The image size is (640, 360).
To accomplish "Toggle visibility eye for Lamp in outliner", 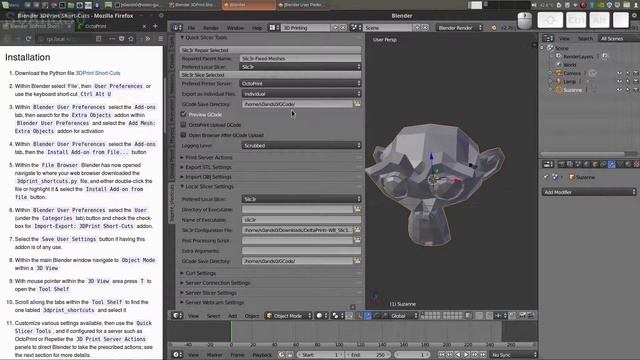I will tap(620, 82).
